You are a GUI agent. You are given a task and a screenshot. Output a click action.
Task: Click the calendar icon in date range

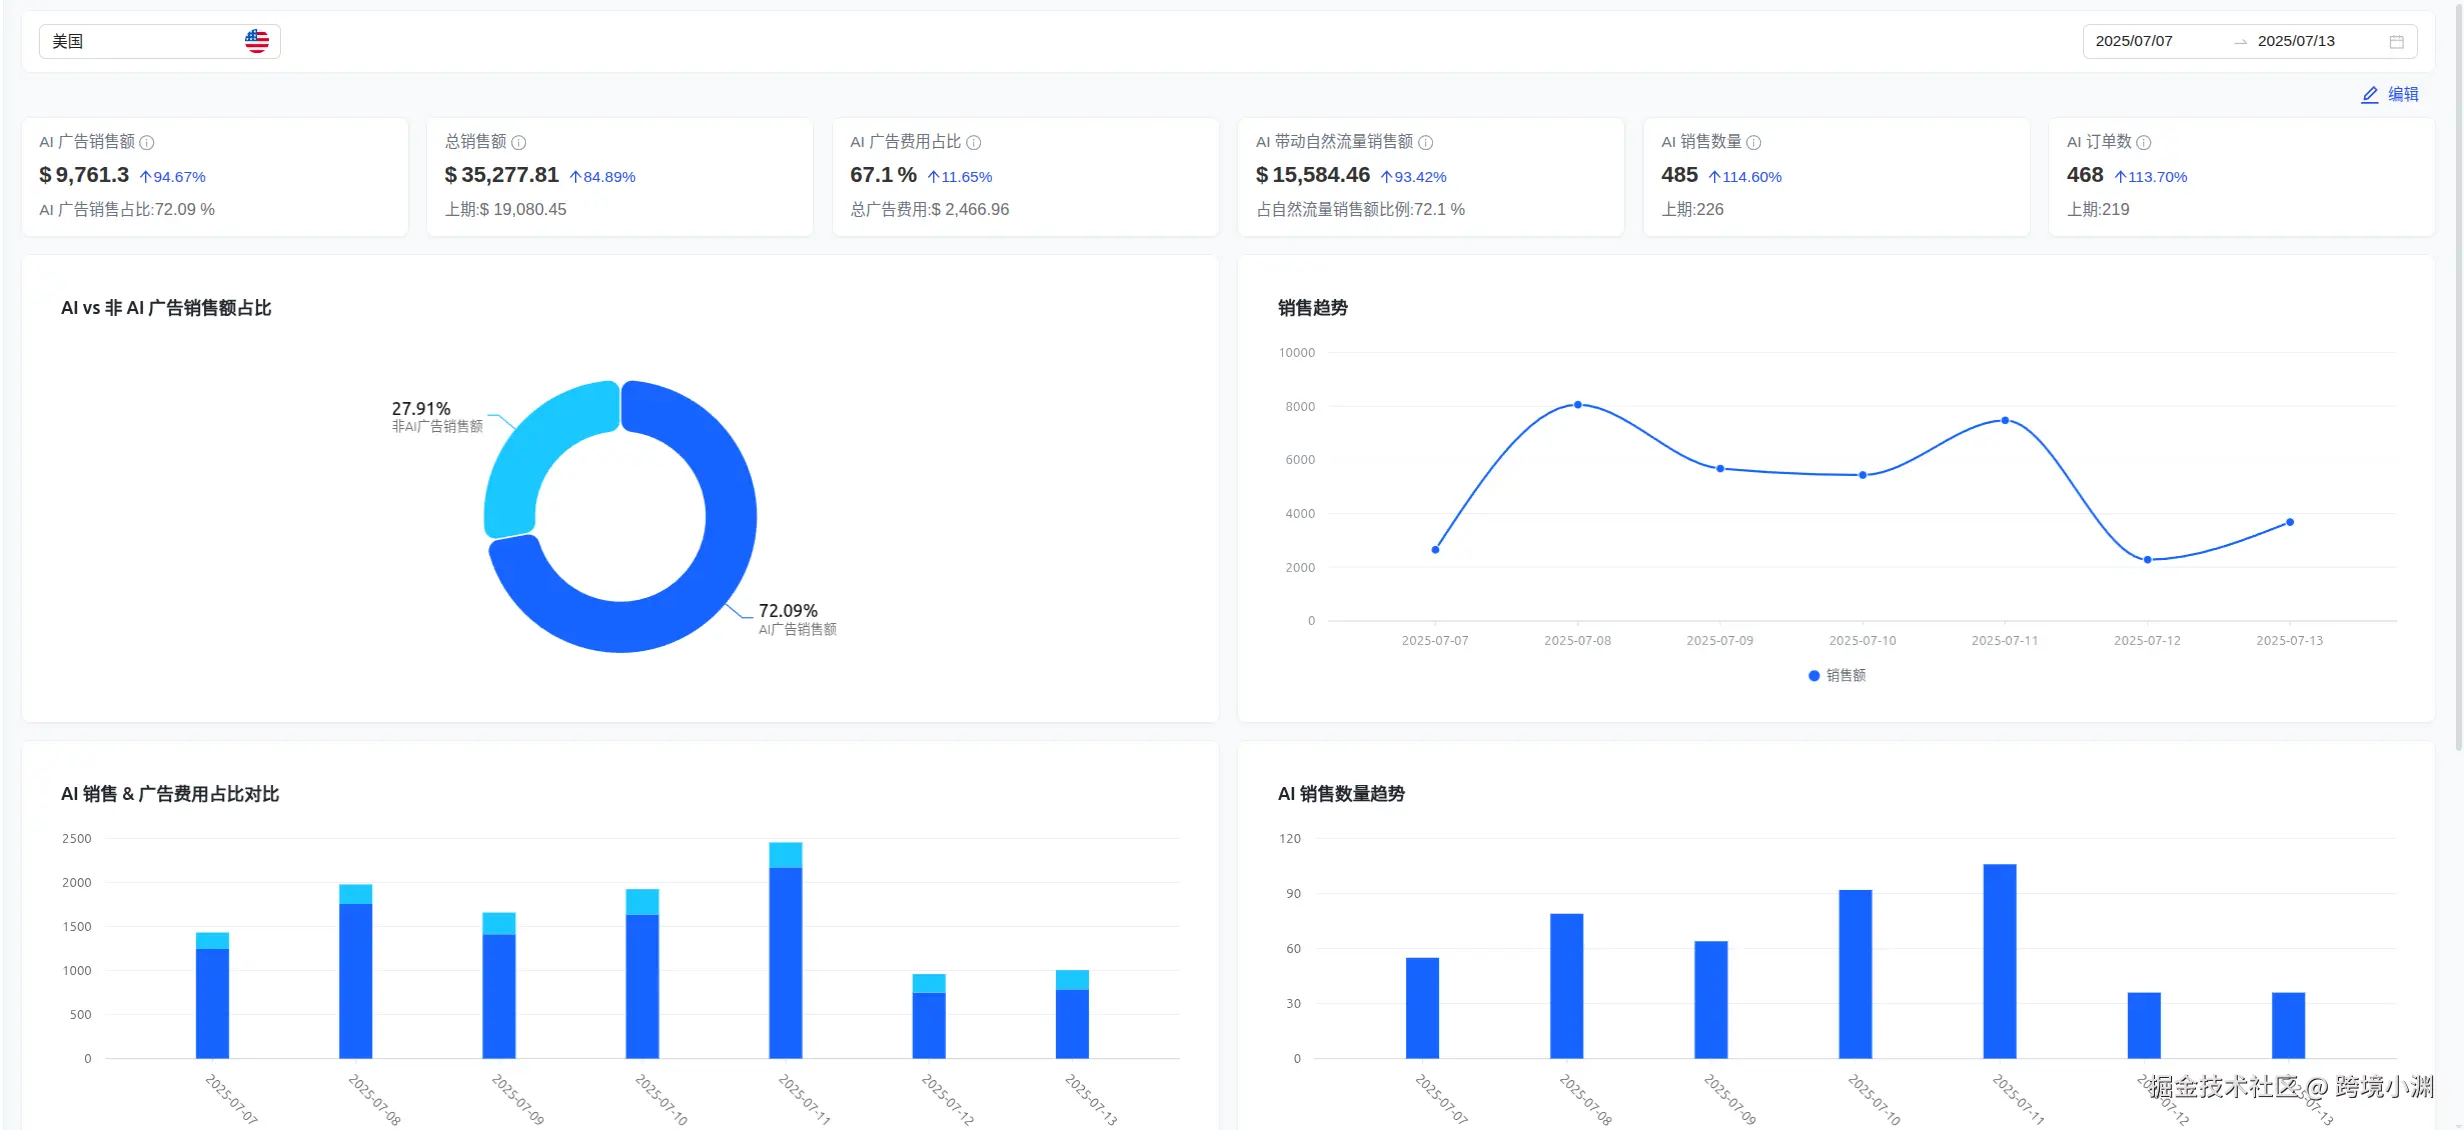click(2397, 42)
